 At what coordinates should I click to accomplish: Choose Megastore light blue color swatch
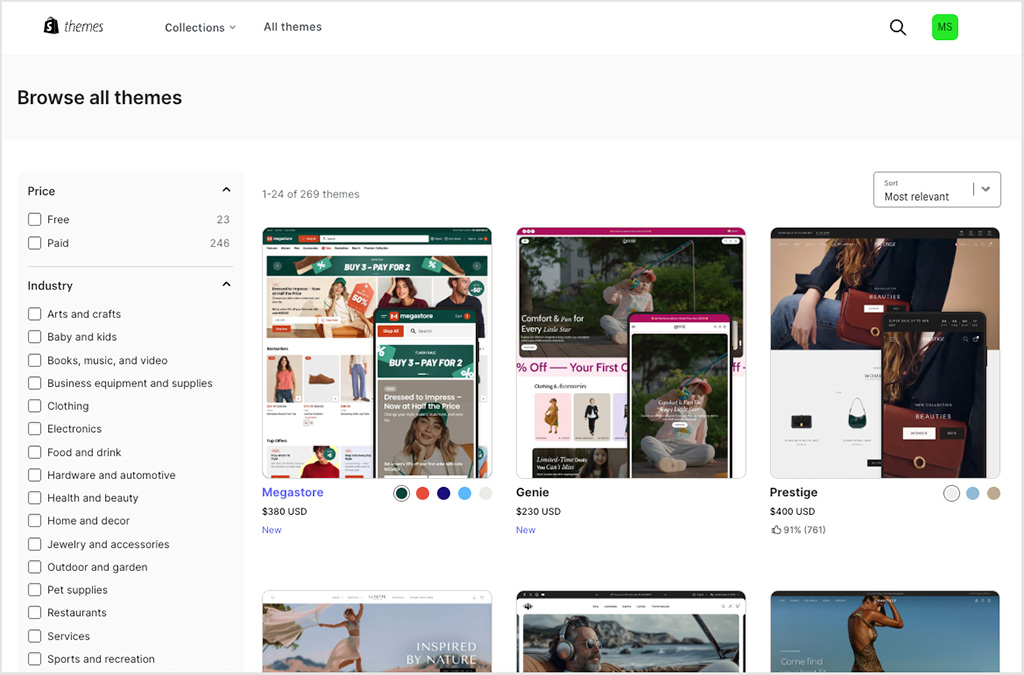464,494
